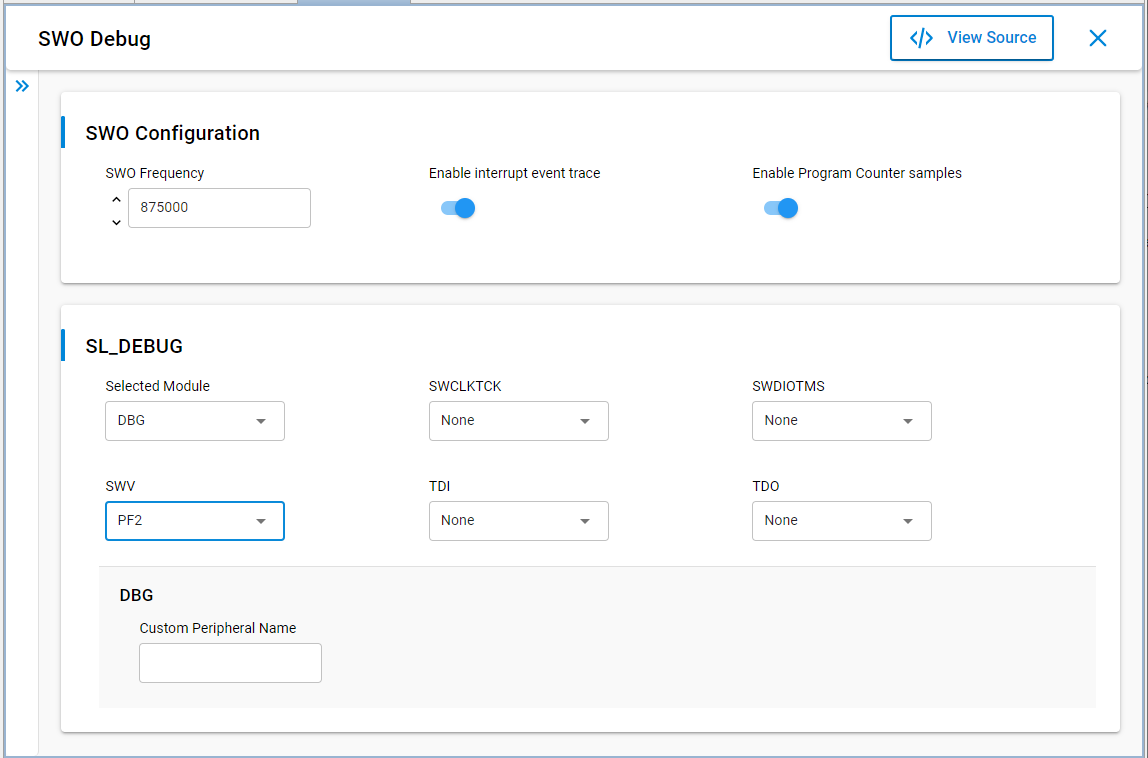Click the SL_DEBUG section heading
1148x758 pixels.
(x=134, y=347)
